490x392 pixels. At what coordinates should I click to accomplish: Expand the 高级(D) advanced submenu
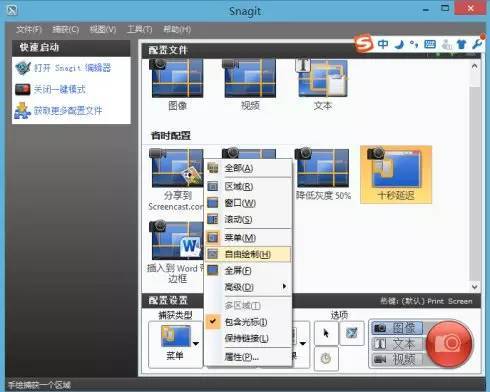(x=248, y=287)
